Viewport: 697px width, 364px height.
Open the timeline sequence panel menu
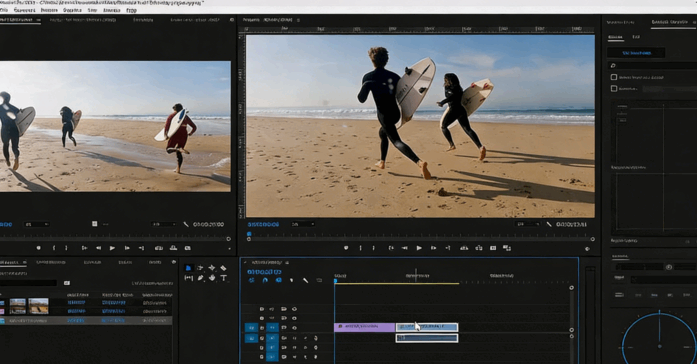point(287,263)
